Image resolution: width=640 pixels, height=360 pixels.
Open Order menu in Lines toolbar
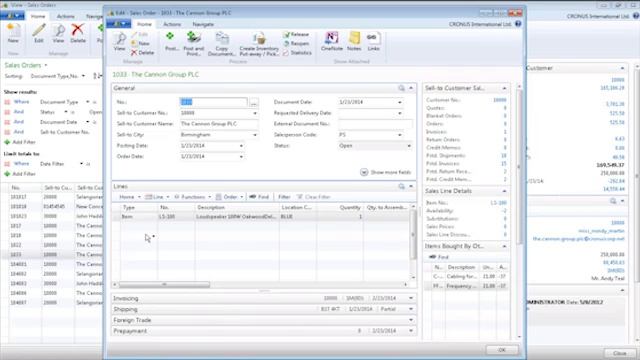(x=229, y=197)
